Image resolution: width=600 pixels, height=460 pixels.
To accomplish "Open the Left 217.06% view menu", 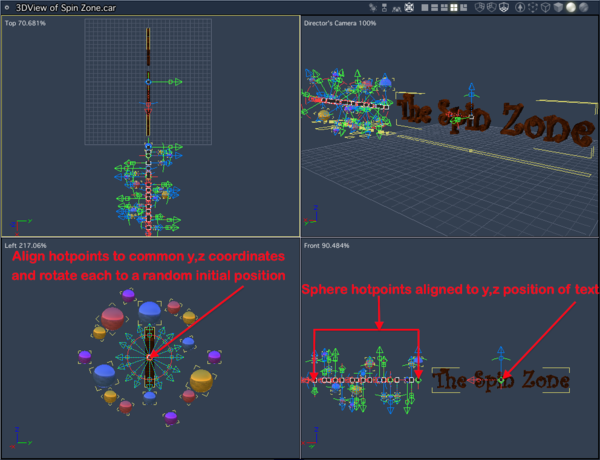I will coord(25,246).
